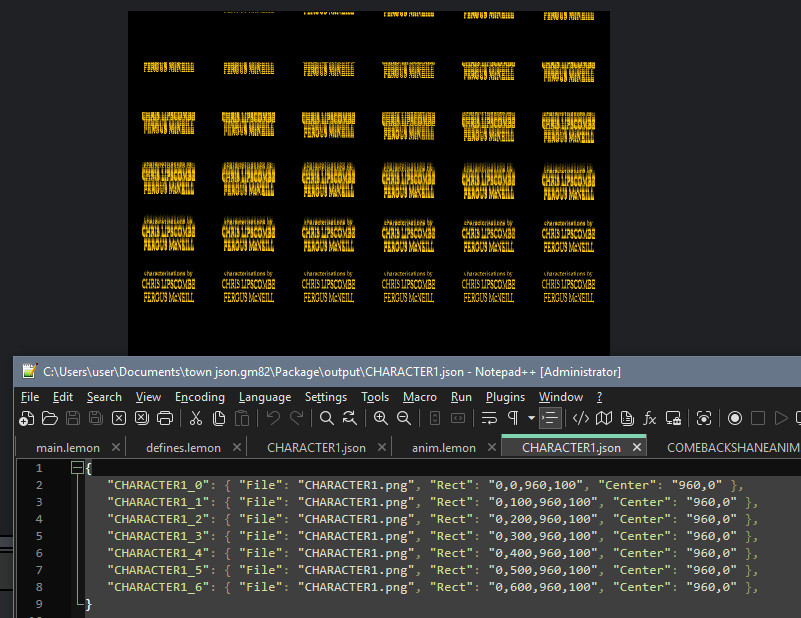The height and width of the screenshot is (618, 801).
Task: Open the Encoding menu
Action: pyautogui.click(x=200, y=396)
